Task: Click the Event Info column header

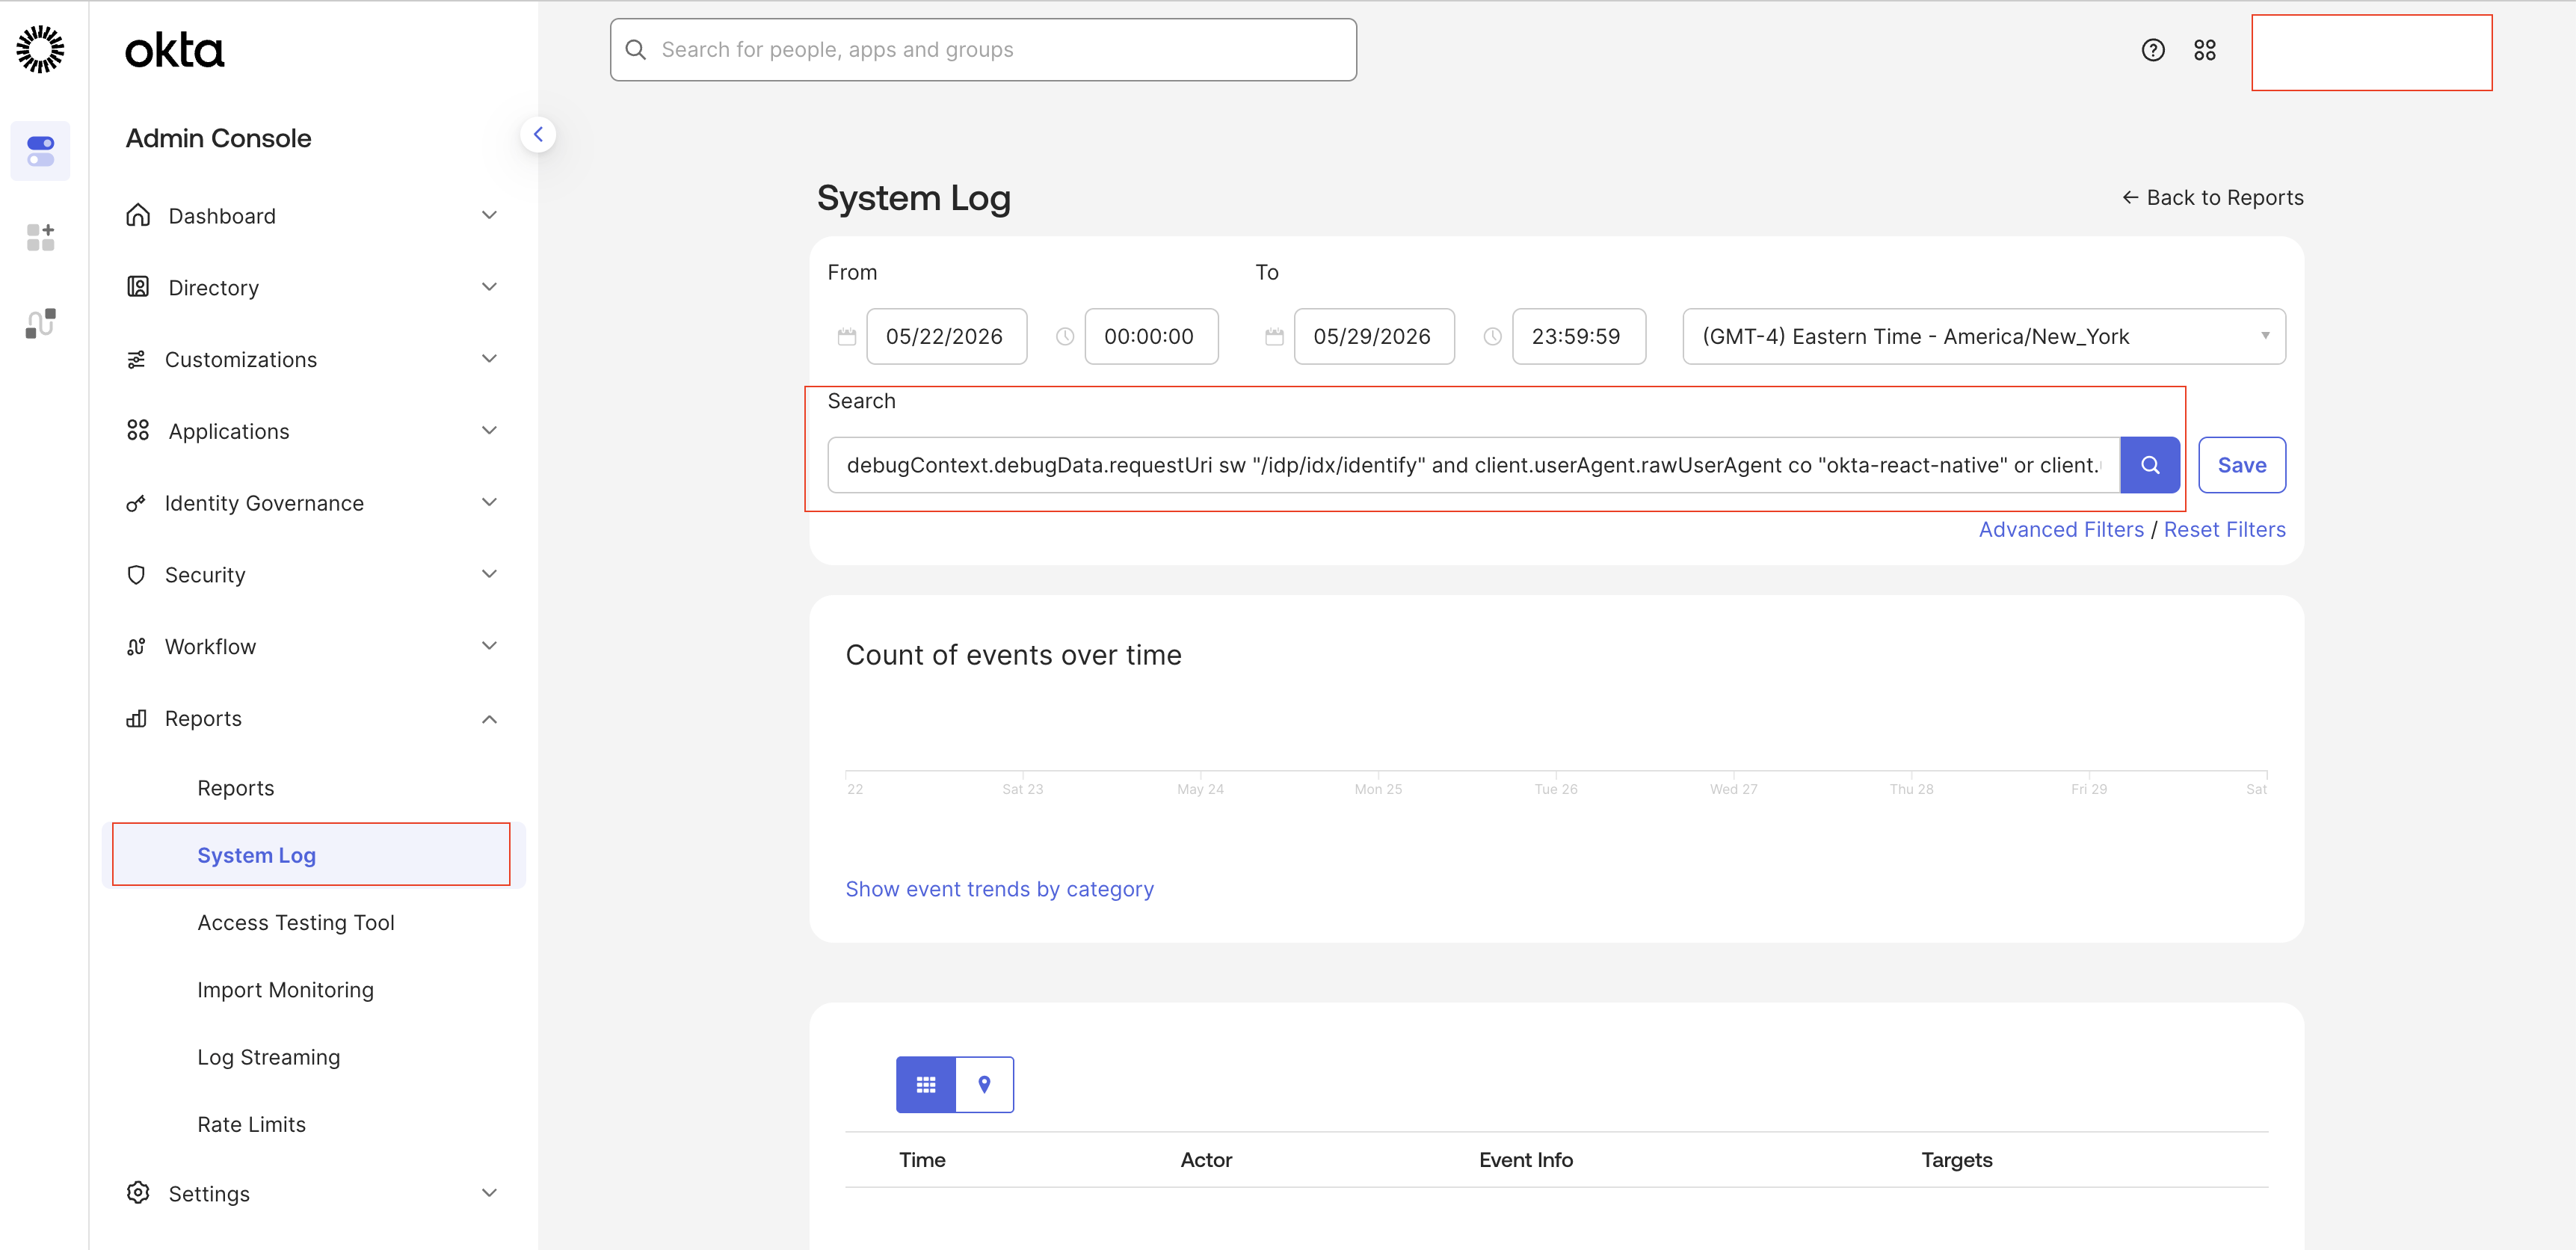Action: point(1526,1160)
